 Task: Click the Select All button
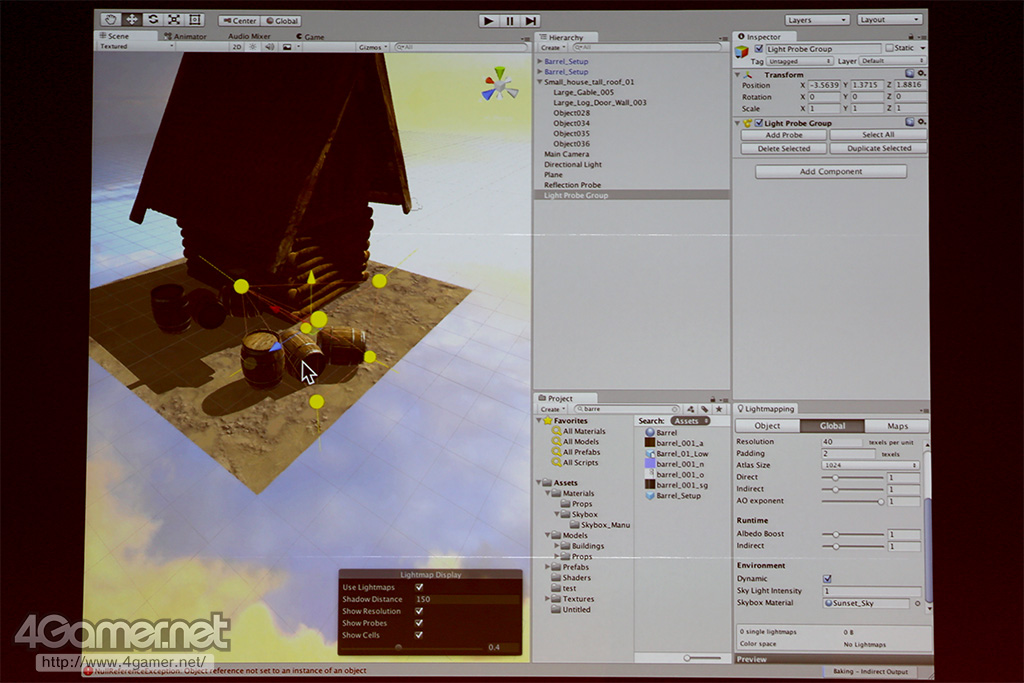[x=878, y=135]
